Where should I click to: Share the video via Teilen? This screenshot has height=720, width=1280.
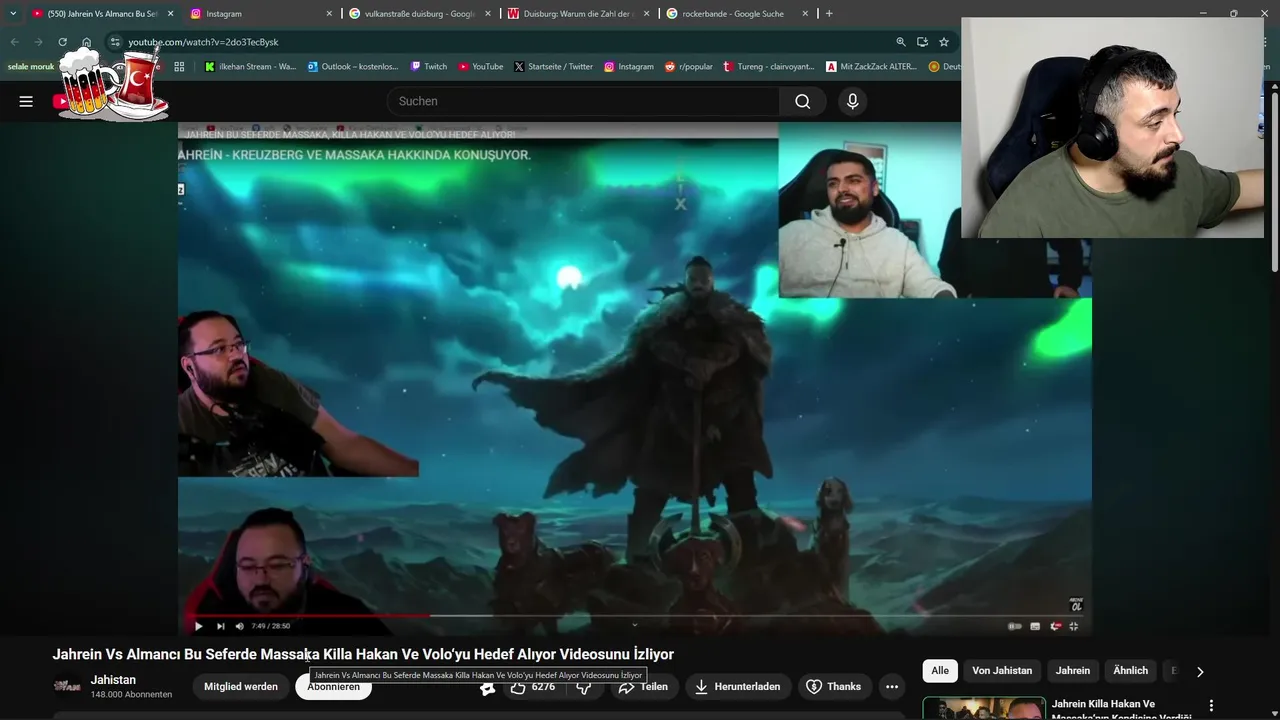[643, 687]
